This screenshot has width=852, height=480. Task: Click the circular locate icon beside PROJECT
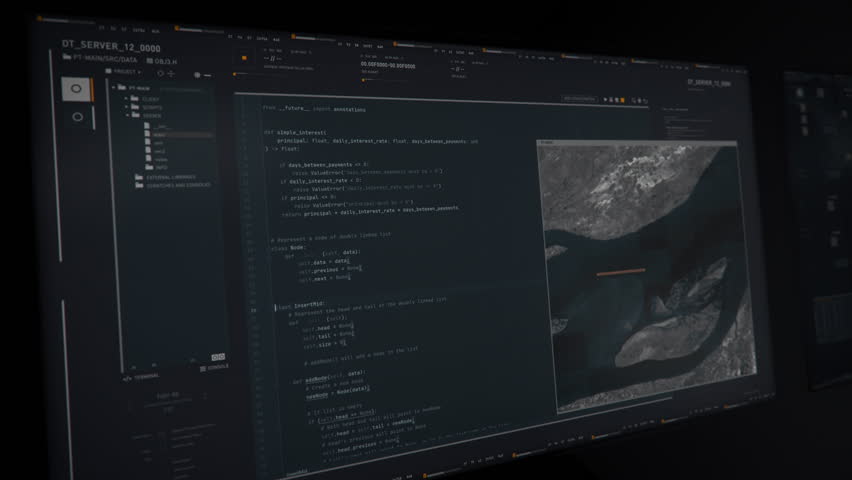coord(160,73)
